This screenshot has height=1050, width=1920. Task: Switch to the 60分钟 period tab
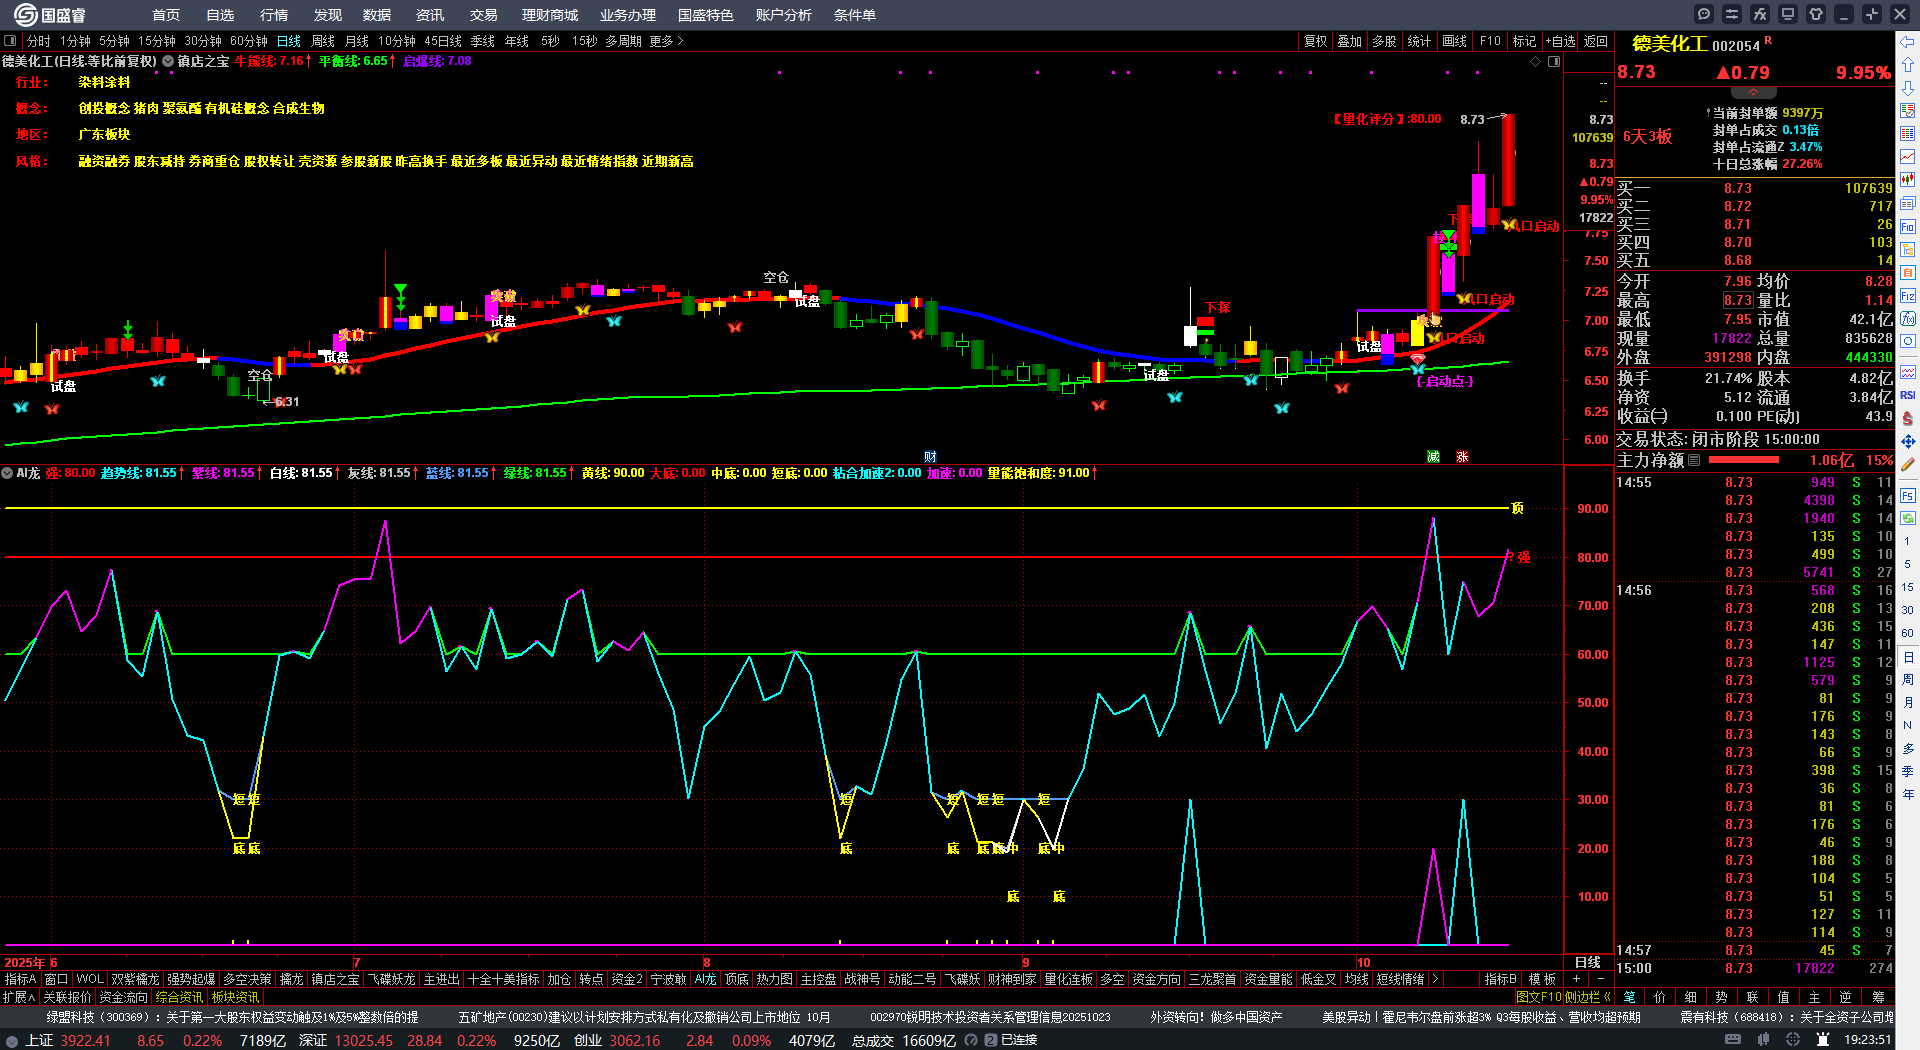[249, 41]
